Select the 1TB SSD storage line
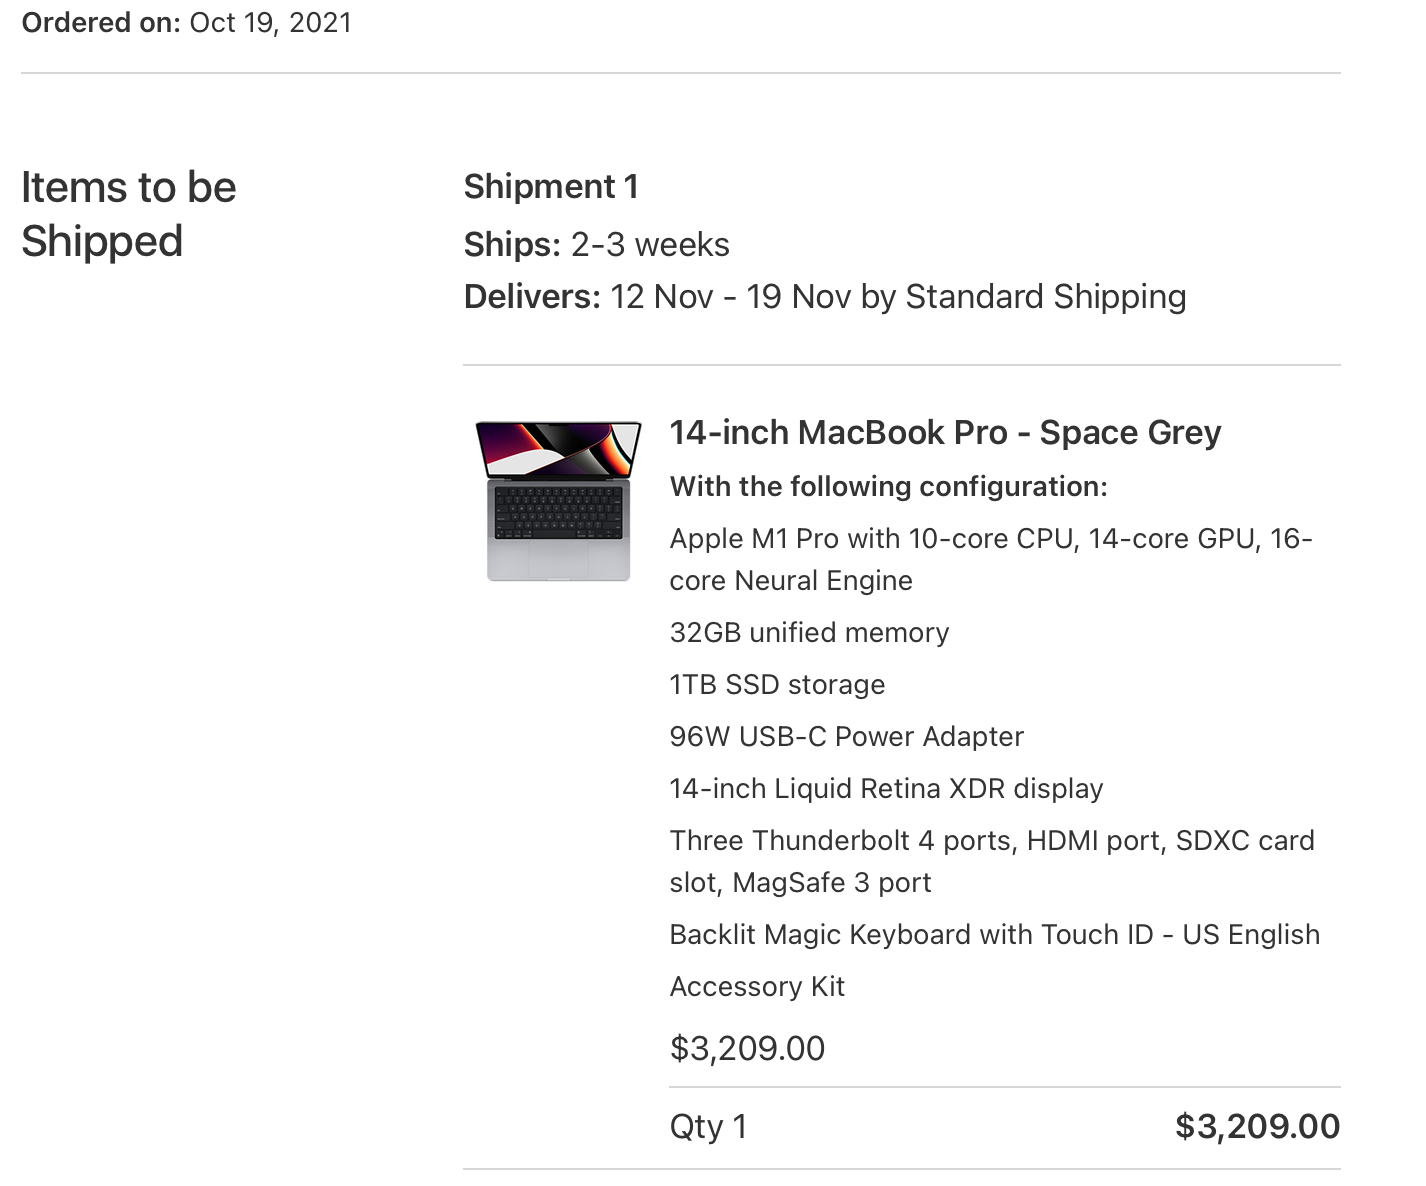 tap(777, 684)
